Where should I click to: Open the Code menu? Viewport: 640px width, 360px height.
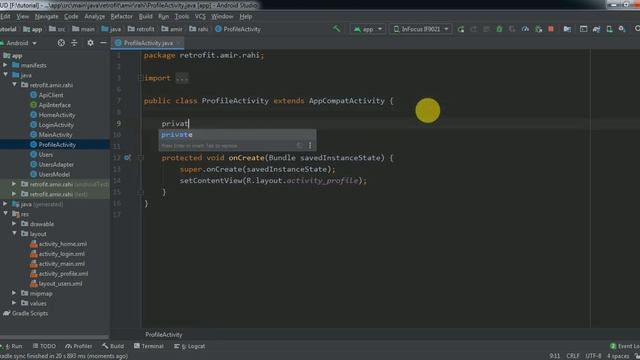click(x=71, y=16)
